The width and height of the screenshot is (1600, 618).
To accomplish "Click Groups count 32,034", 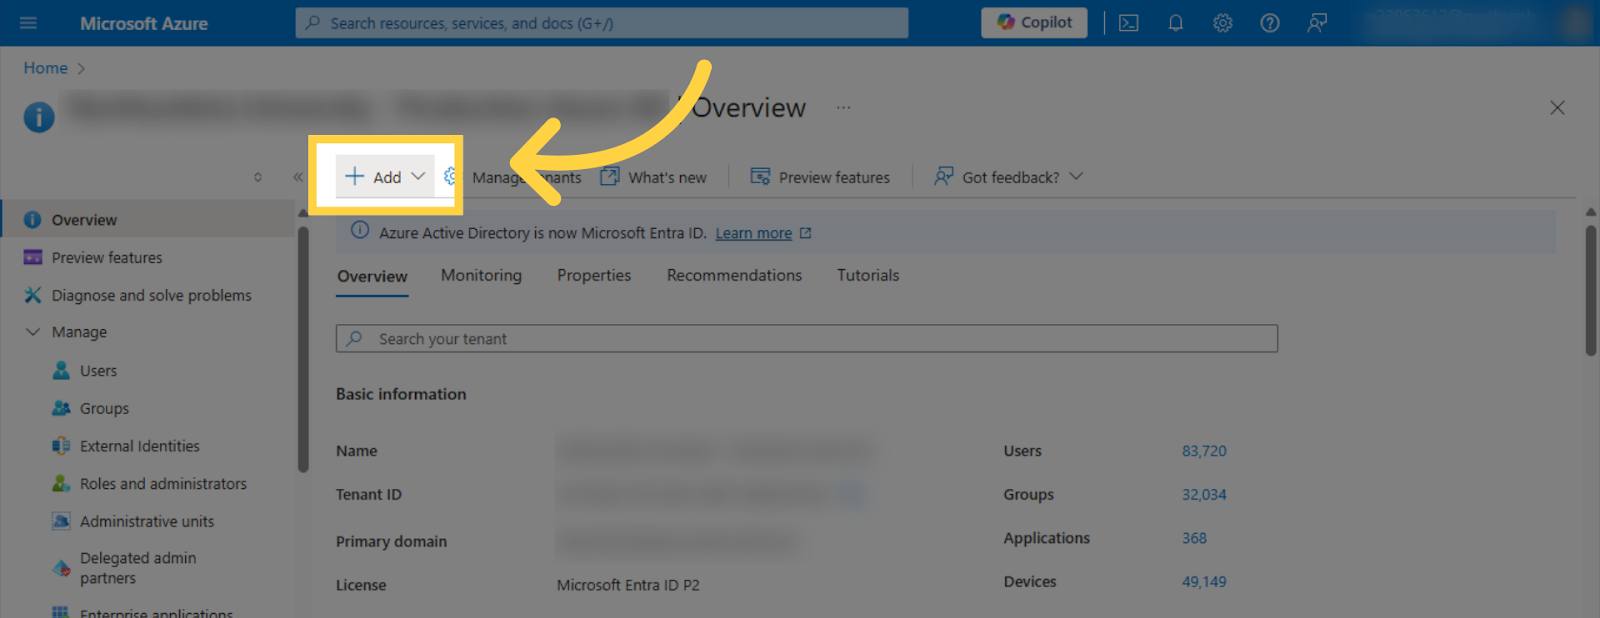I will click(x=1204, y=494).
